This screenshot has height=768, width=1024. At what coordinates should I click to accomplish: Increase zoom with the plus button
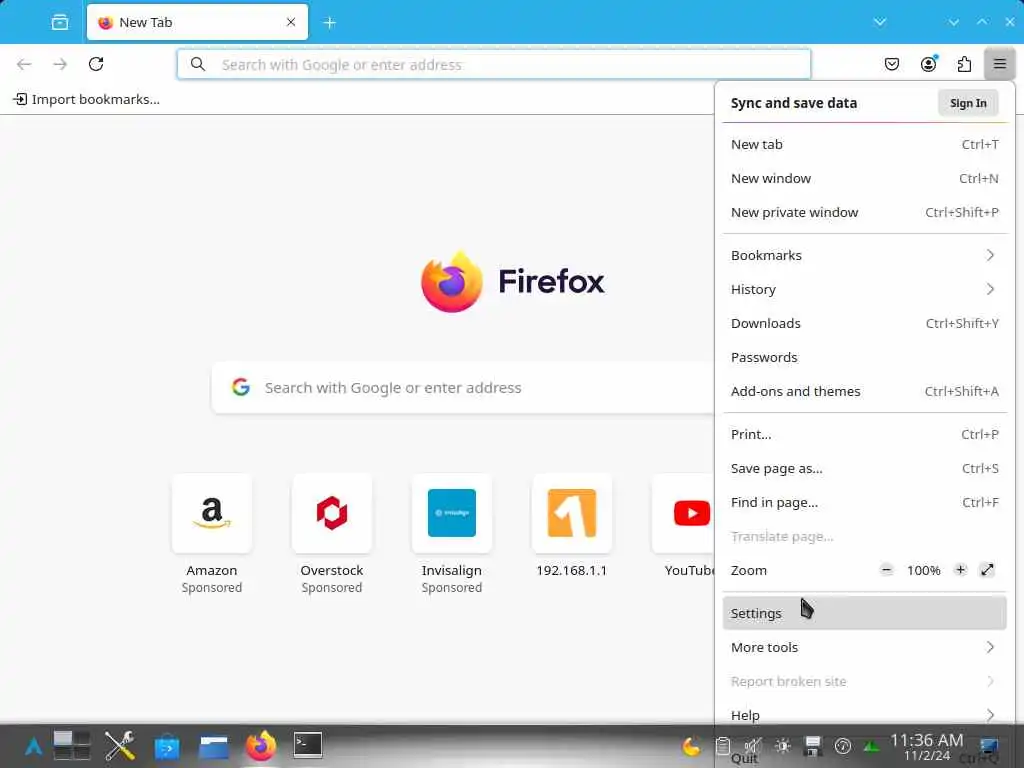(x=960, y=570)
